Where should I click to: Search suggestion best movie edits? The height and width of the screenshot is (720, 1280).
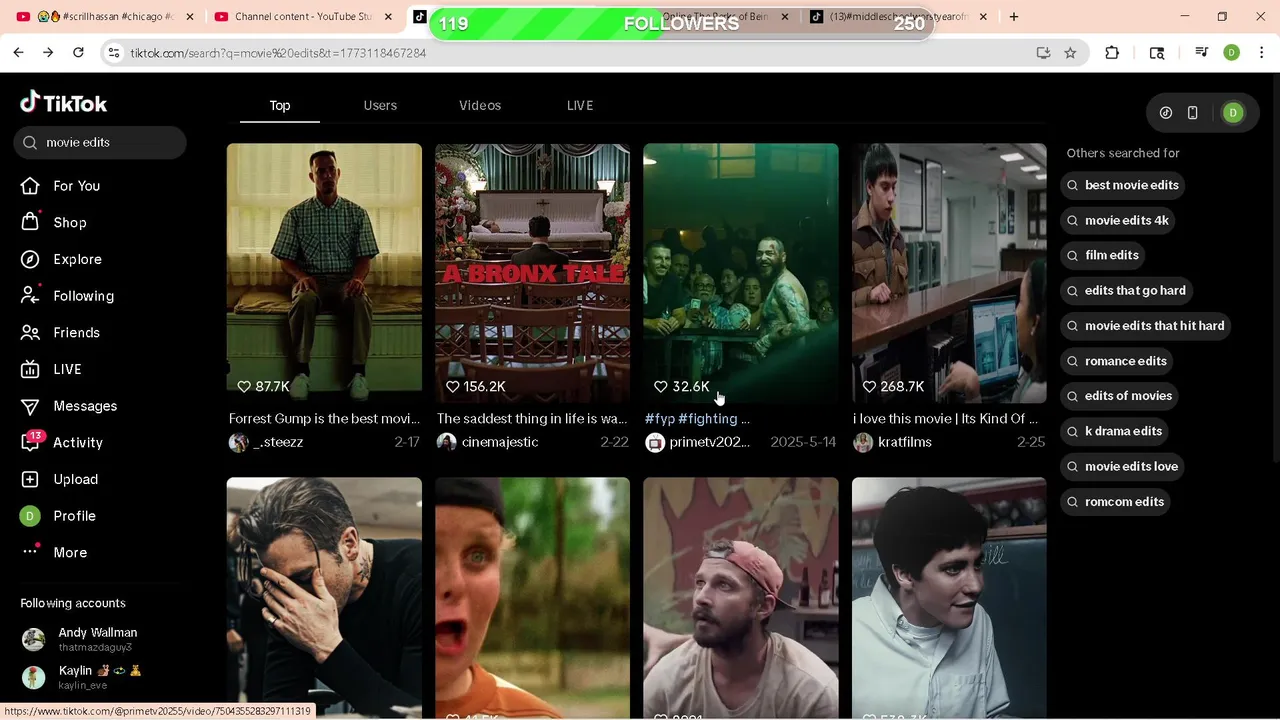[x=1123, y=185]
